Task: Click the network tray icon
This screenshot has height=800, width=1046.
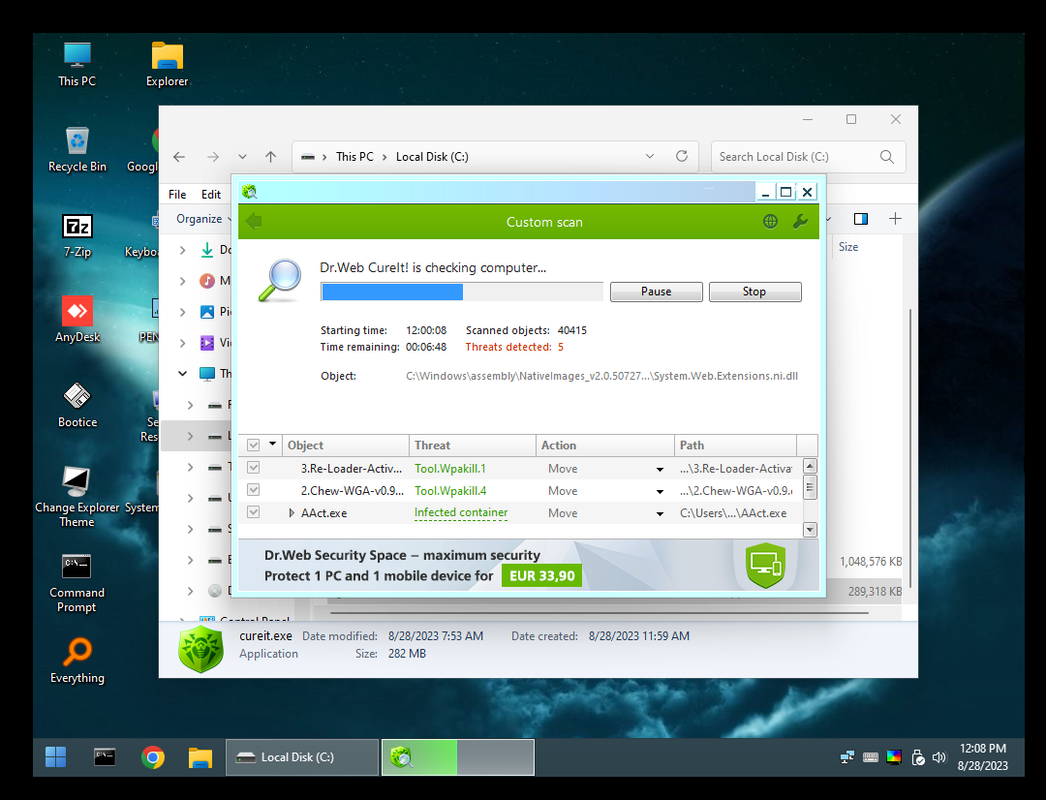Action: pos(847,757)
